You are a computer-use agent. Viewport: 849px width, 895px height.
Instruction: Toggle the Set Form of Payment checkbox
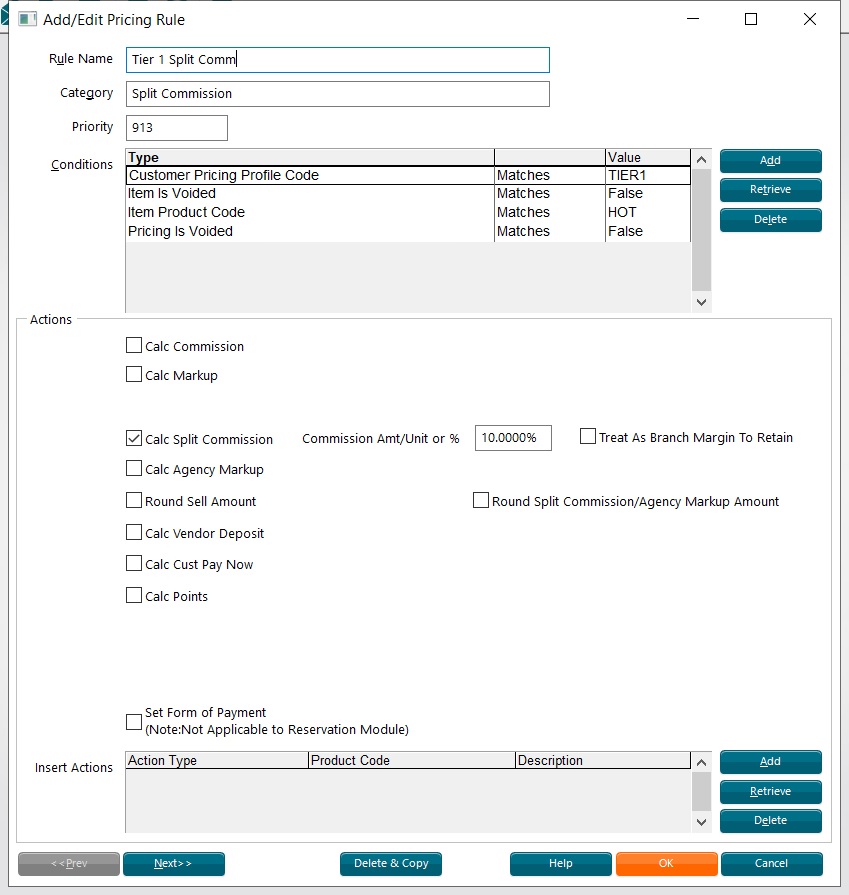pyautogui.click(x=134, y=722)
